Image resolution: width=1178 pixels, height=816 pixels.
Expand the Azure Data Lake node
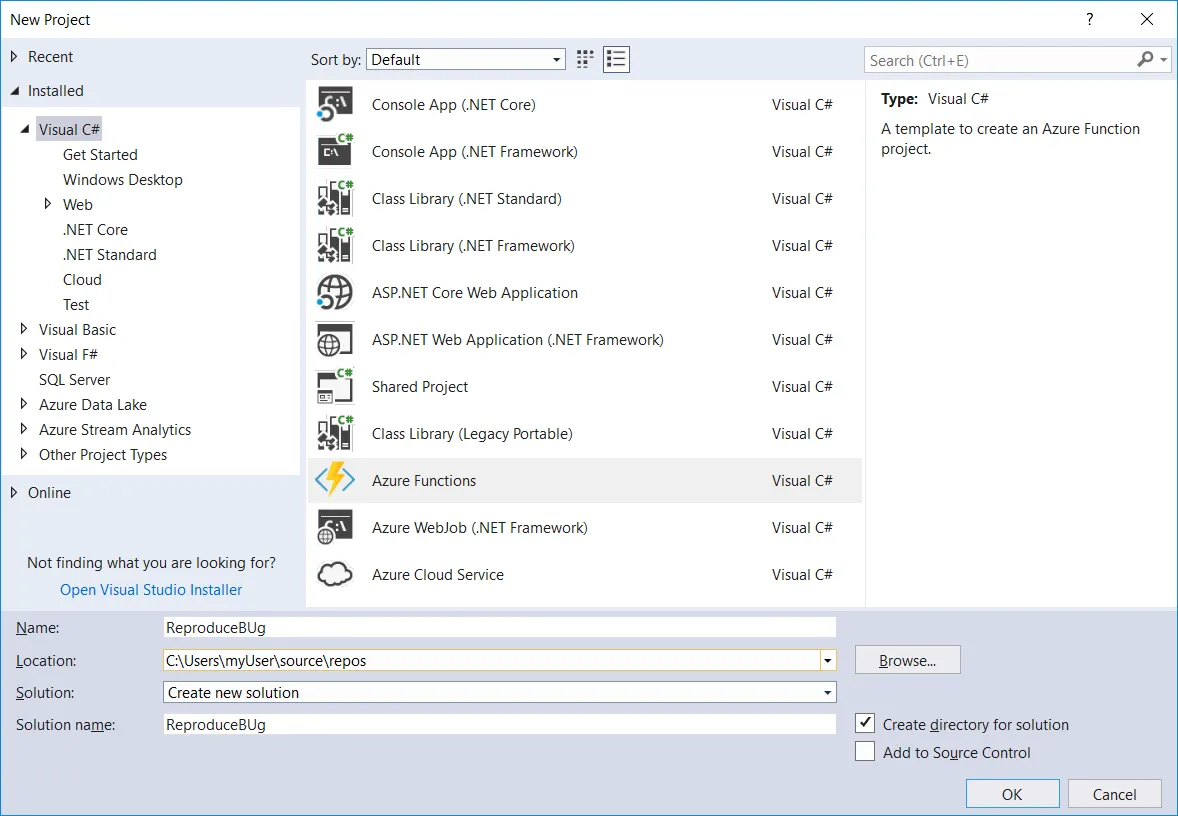[x=23, y=403]
